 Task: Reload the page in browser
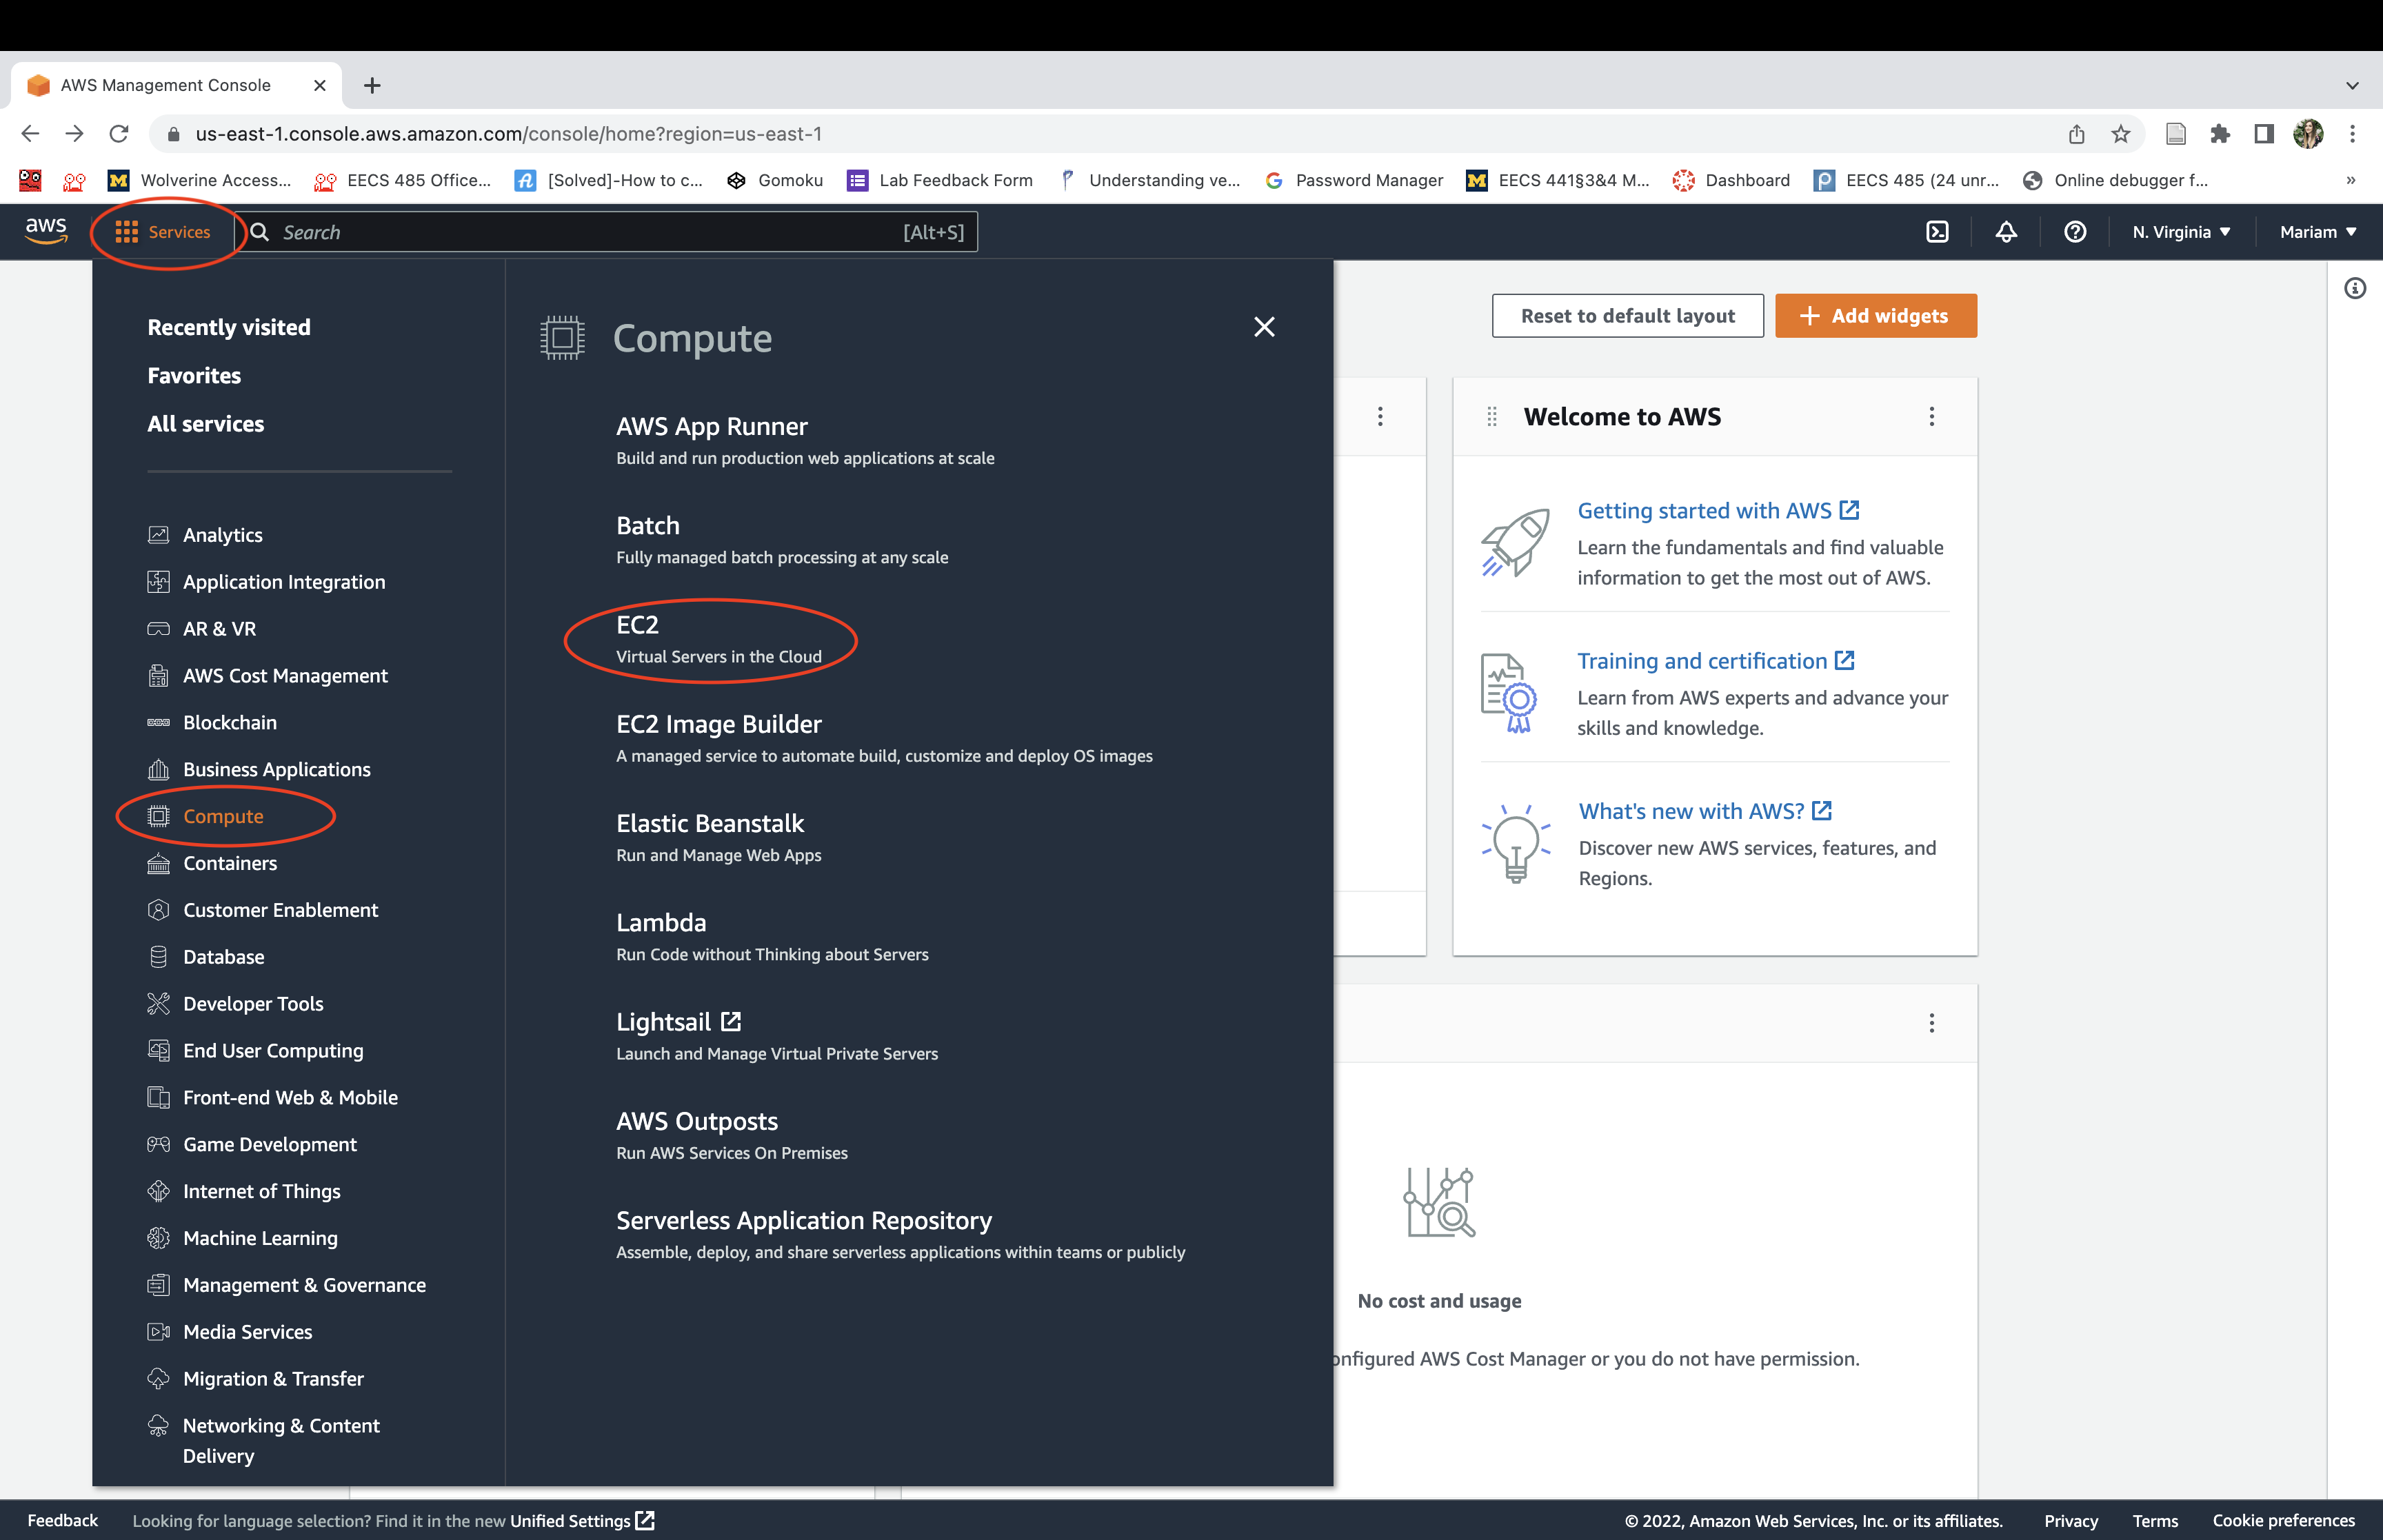coord(119,134)
